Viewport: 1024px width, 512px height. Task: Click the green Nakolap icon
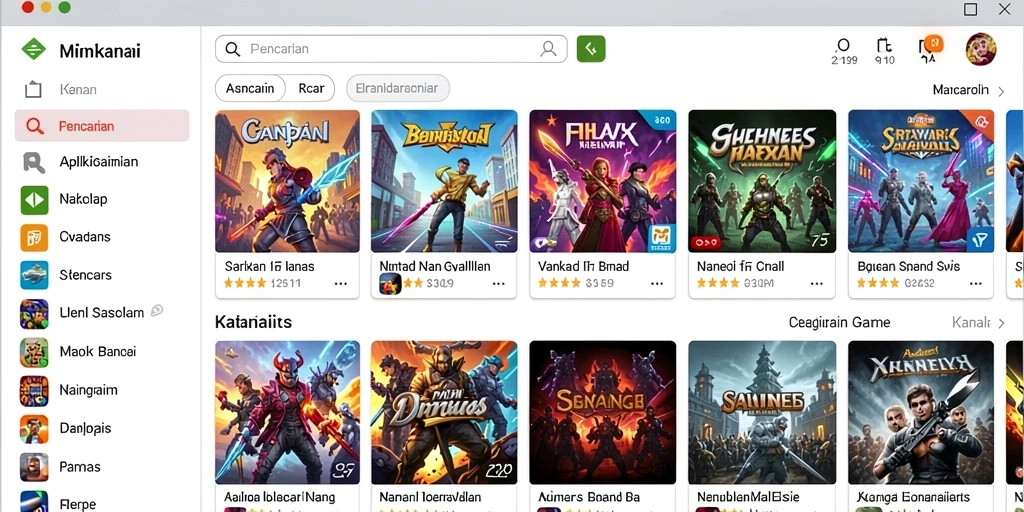(34, 200)
